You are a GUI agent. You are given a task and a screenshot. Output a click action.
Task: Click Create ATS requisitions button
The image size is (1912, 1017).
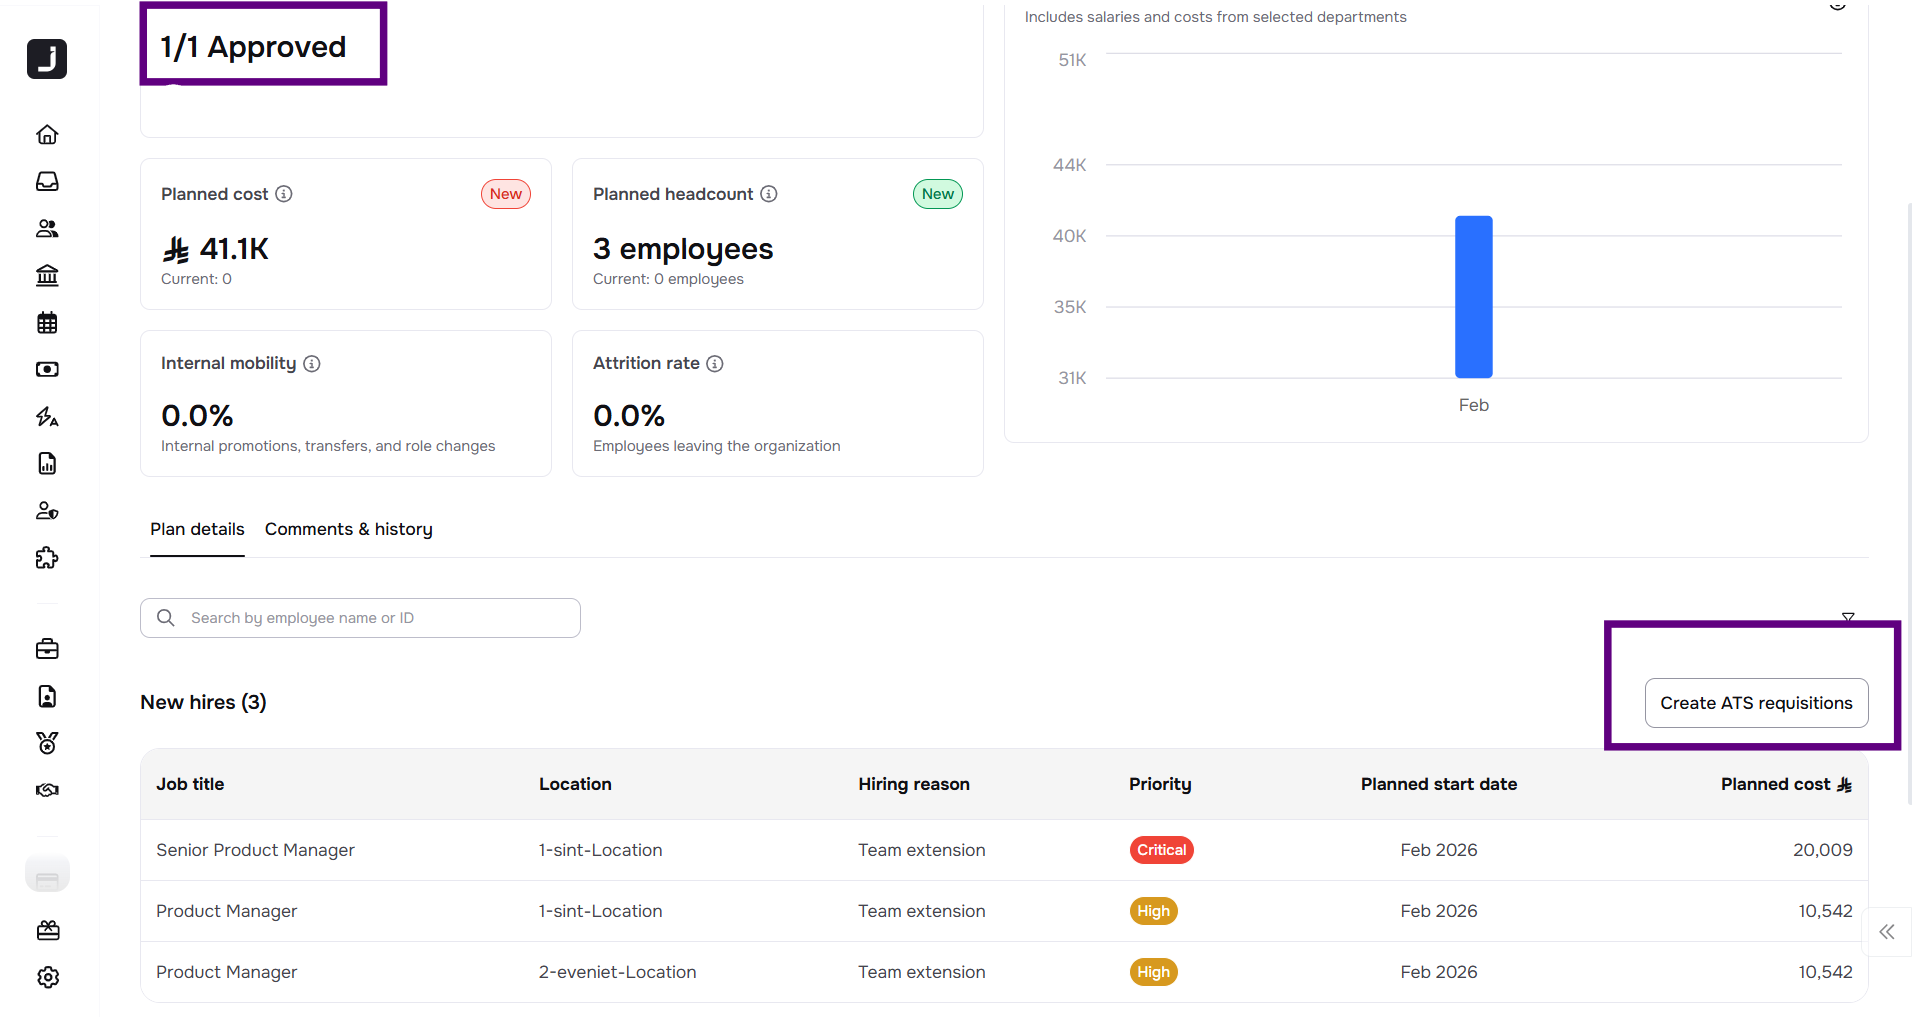1755,703
